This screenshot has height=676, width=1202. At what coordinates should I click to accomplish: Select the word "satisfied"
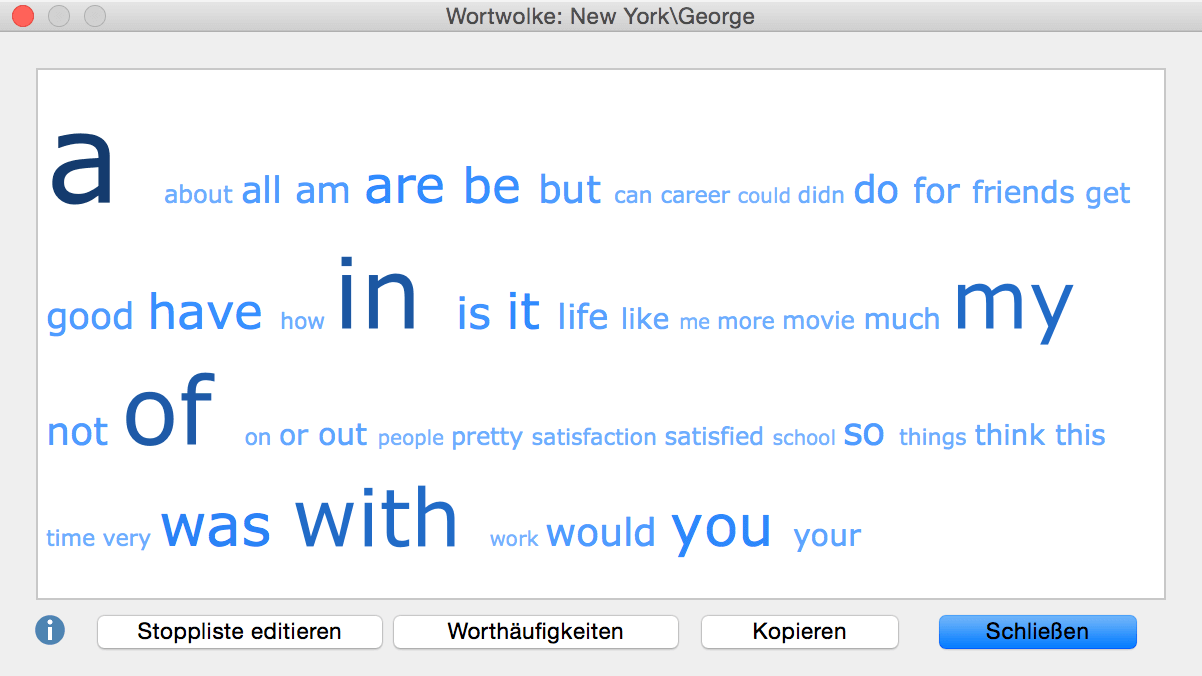pyautogui.click(x=714, y=436)
